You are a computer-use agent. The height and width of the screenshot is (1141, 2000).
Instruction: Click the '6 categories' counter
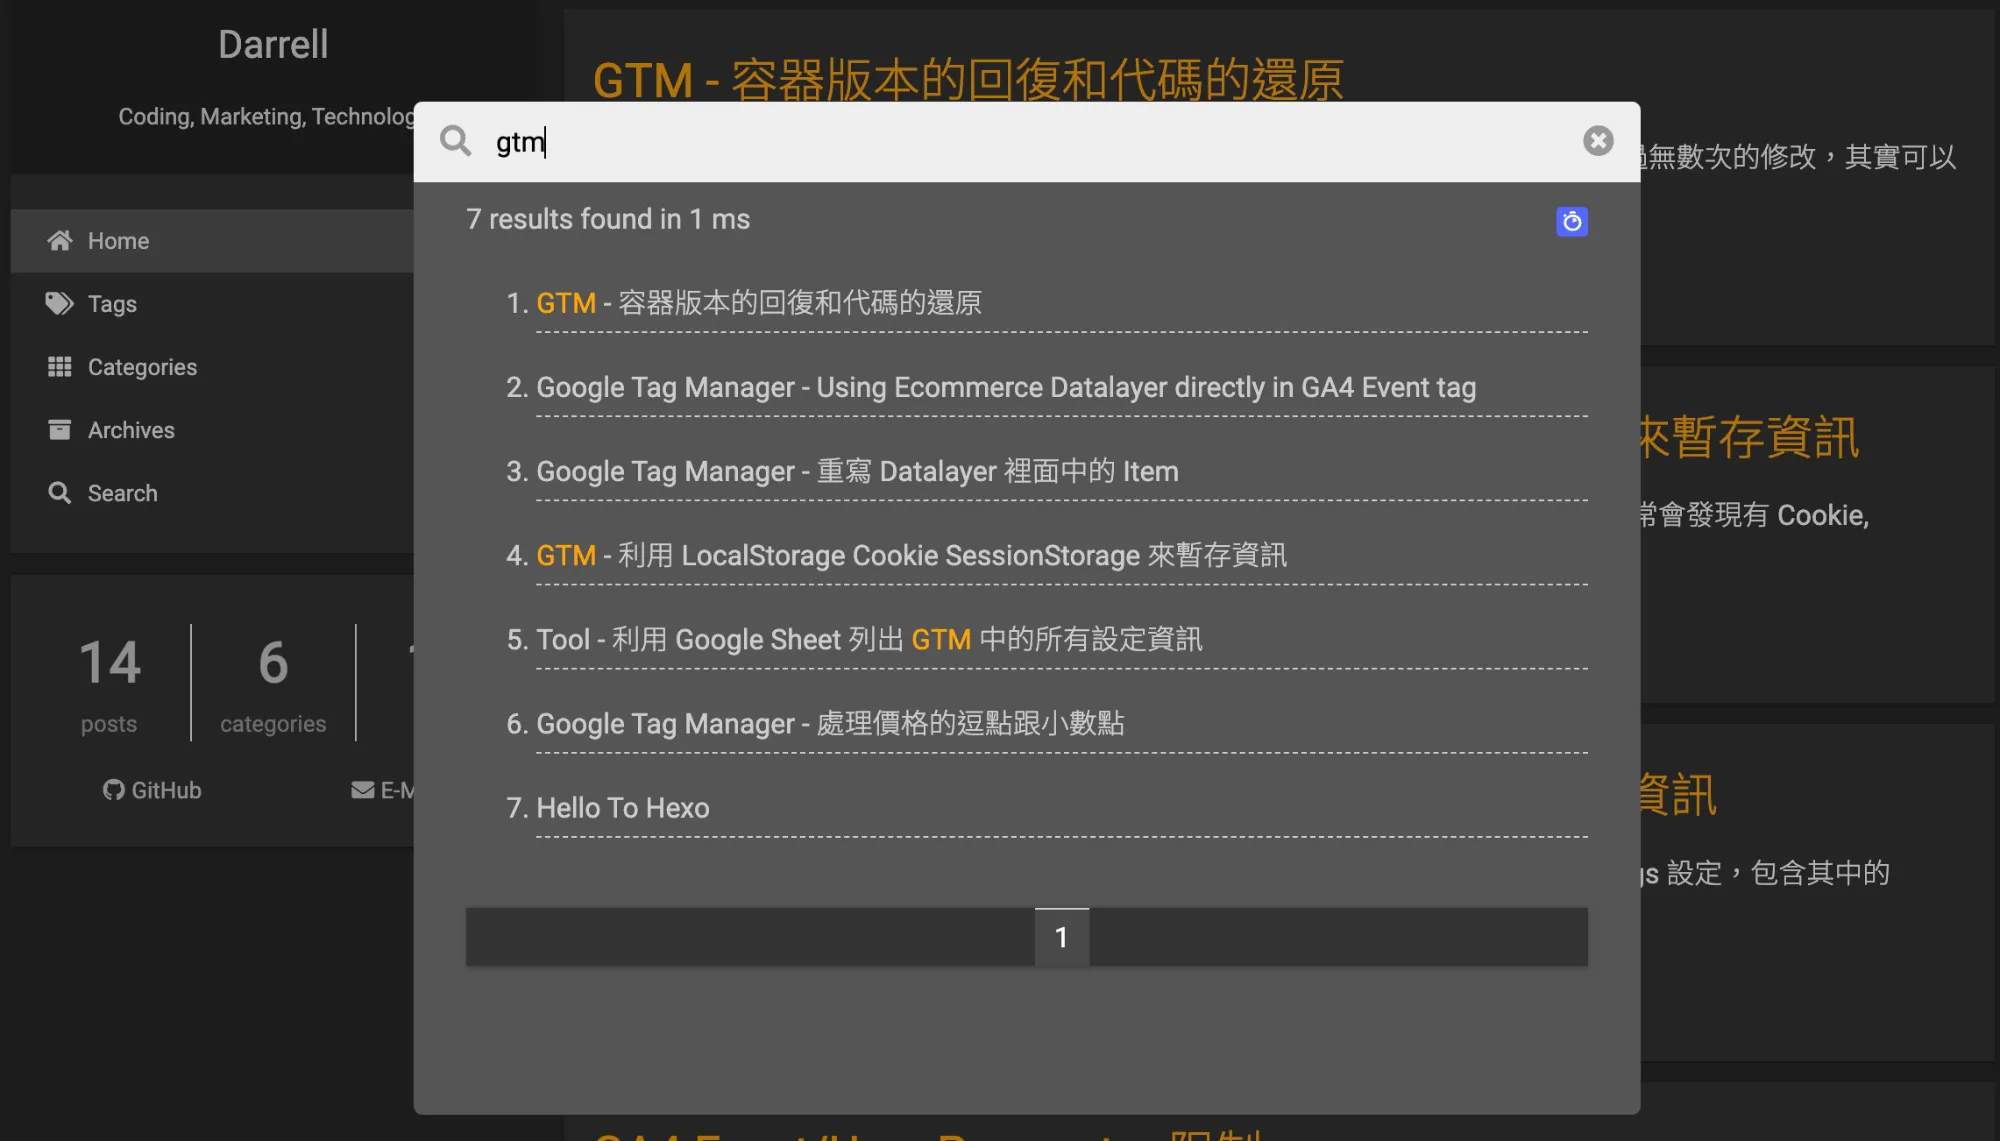[x=271, y=683]
